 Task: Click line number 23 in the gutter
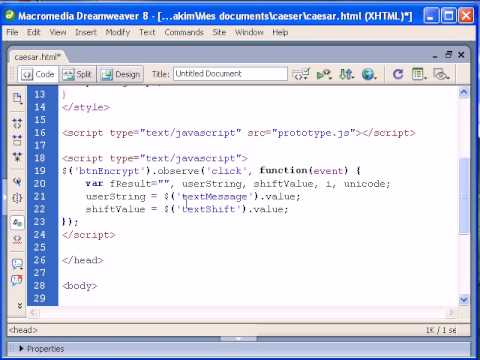(40, 222)
